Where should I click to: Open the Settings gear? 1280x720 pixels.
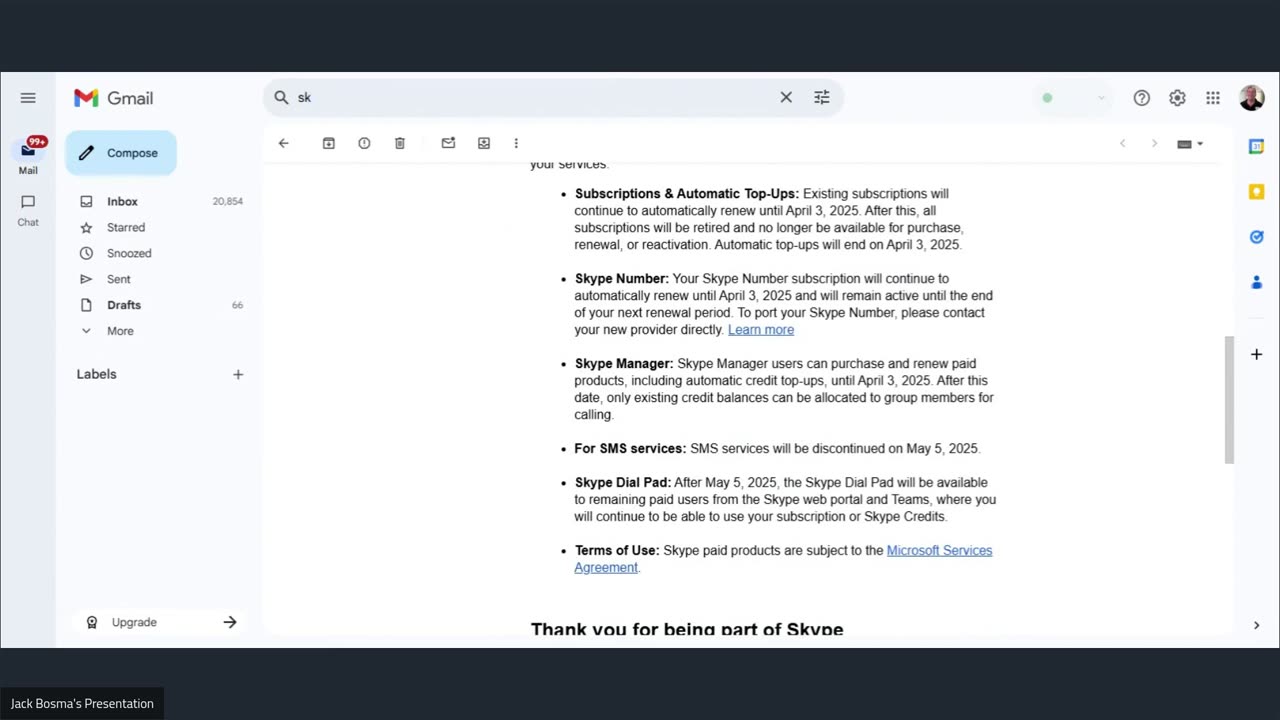tap(1177, 98)
